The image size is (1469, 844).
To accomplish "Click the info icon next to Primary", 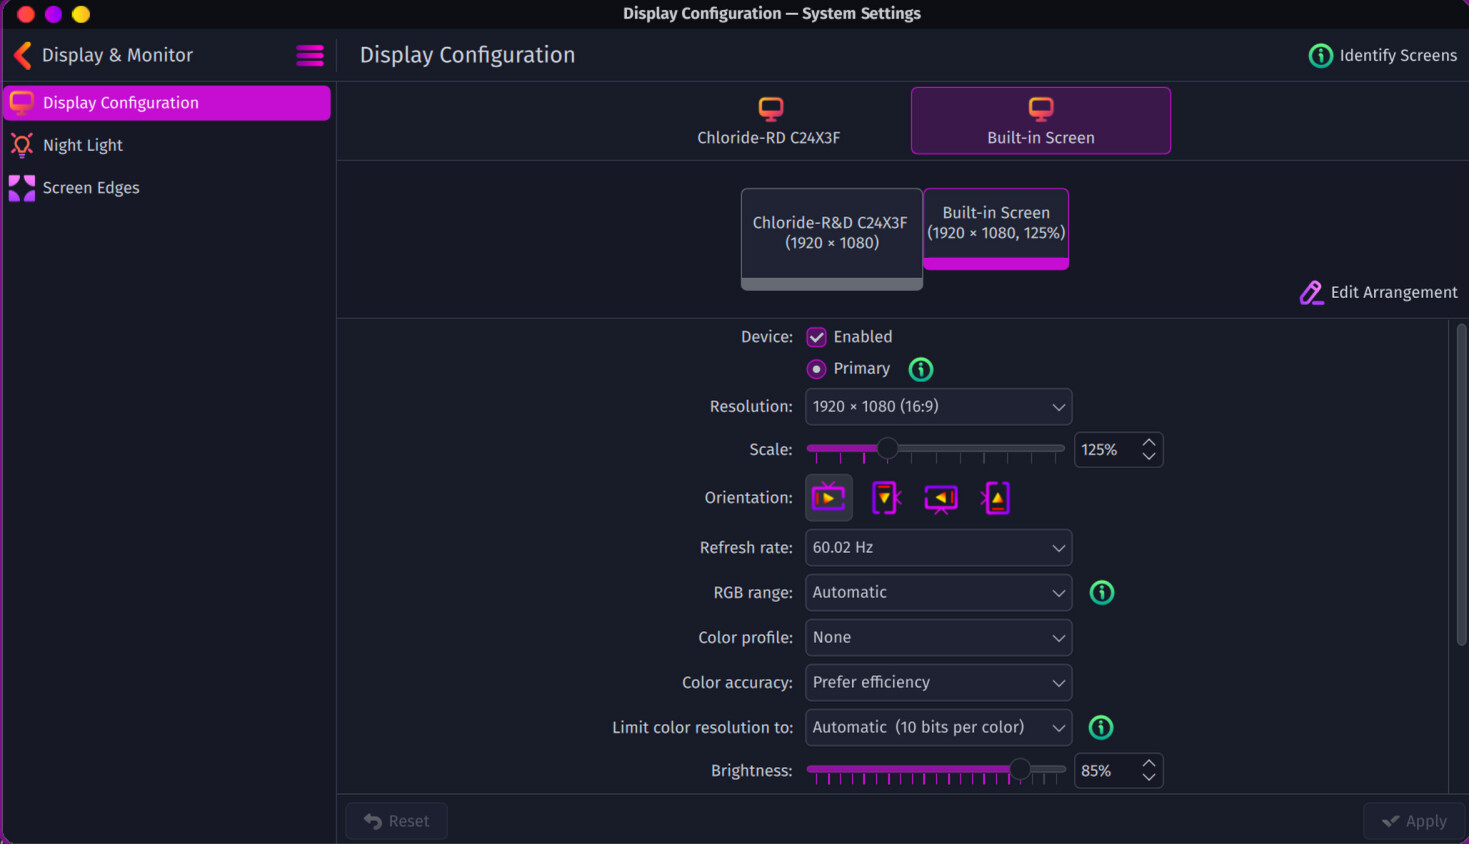I will pos(920,369).
